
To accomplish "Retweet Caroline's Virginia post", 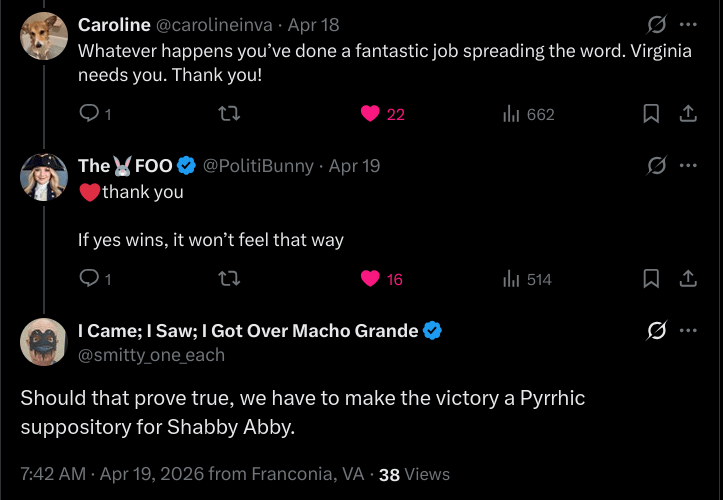I will coord(228,114).
